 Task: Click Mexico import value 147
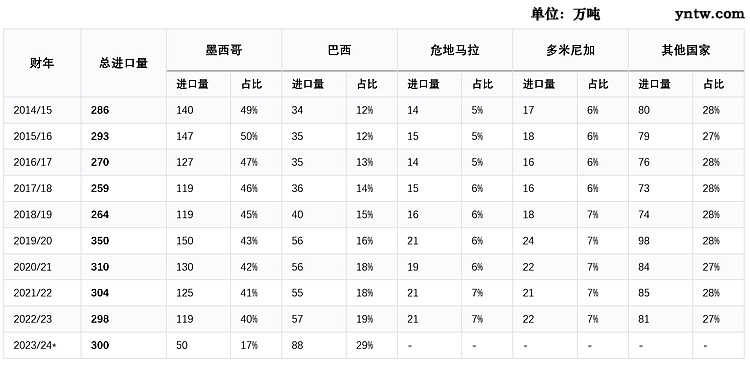[185, 136]
